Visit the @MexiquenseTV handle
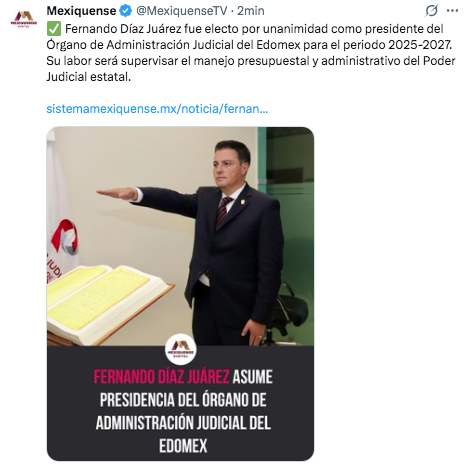Viewport: 466px width, 464px height. [x=182, y=11]
